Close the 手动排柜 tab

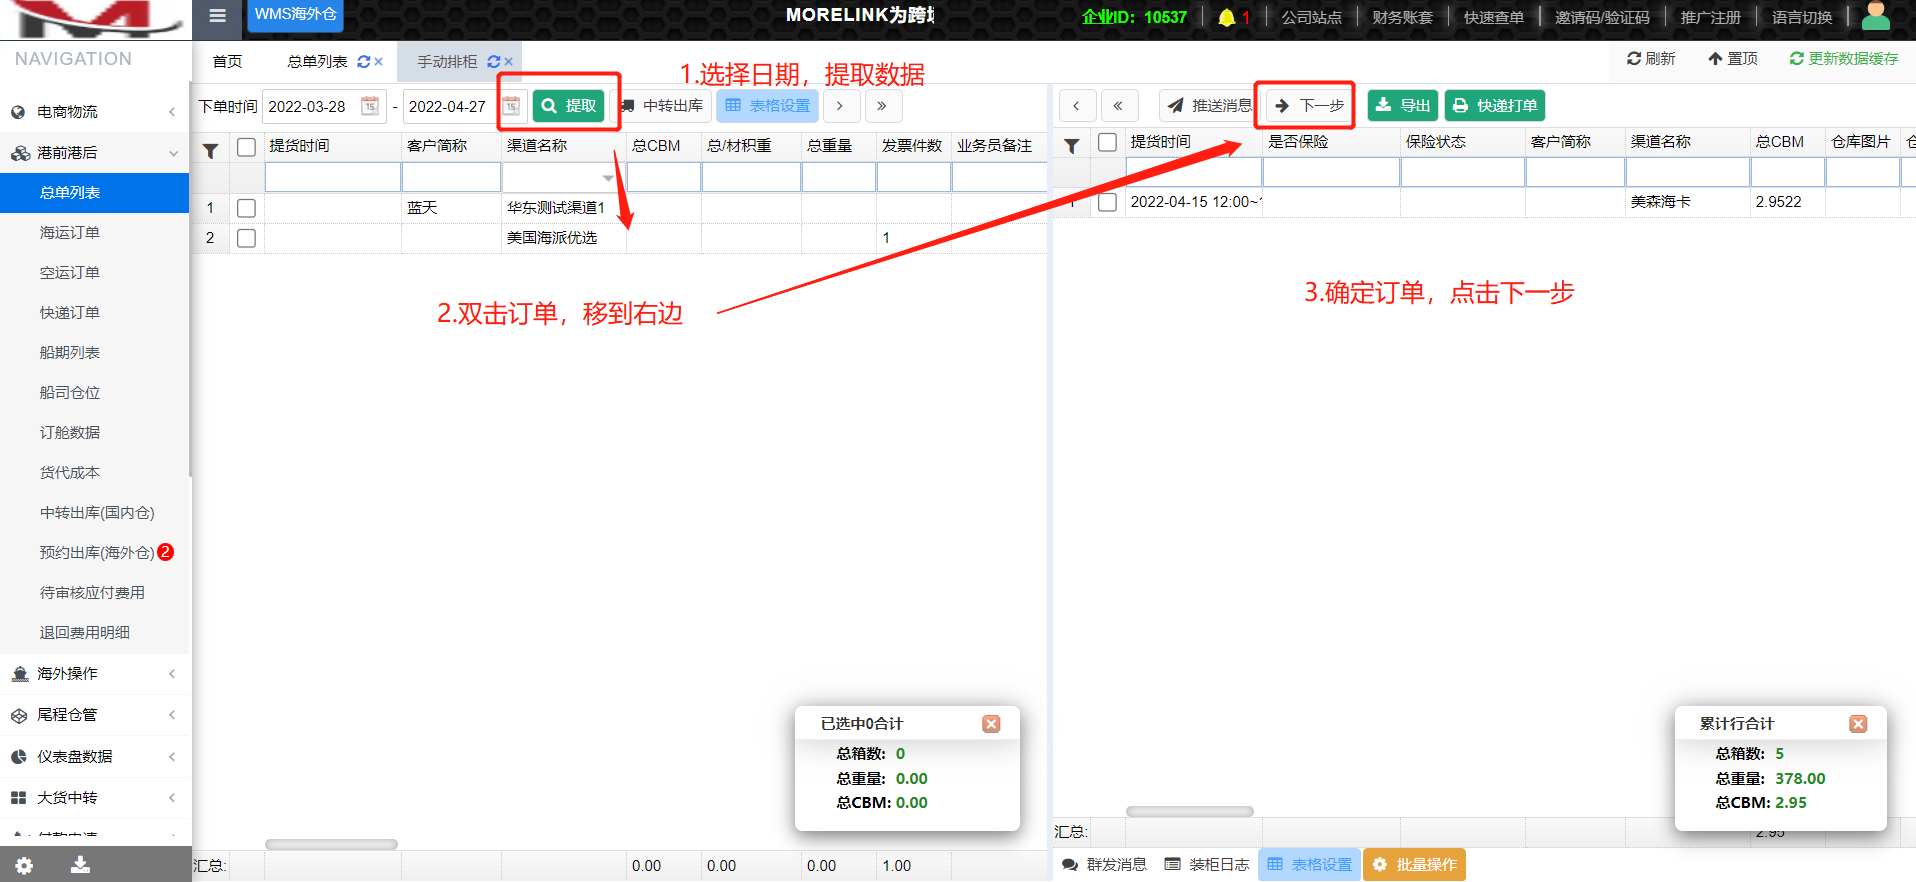pos(509,62)
